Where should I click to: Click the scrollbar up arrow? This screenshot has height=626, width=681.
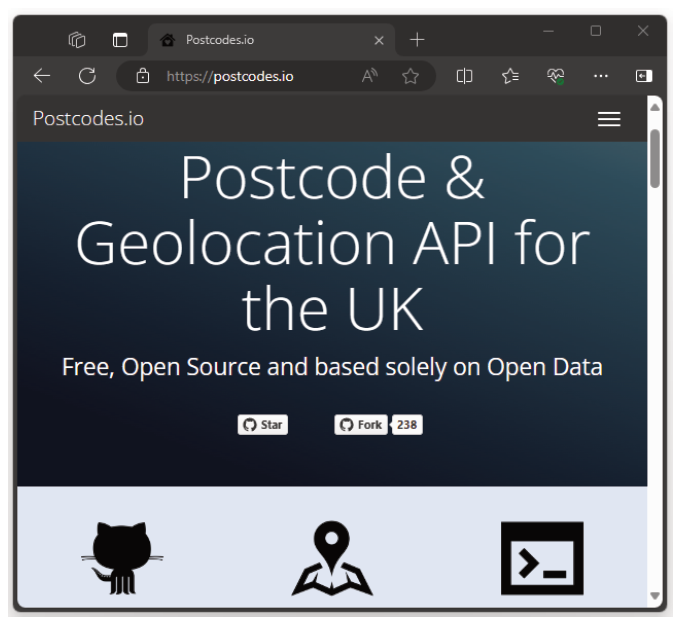click(655, 107)
